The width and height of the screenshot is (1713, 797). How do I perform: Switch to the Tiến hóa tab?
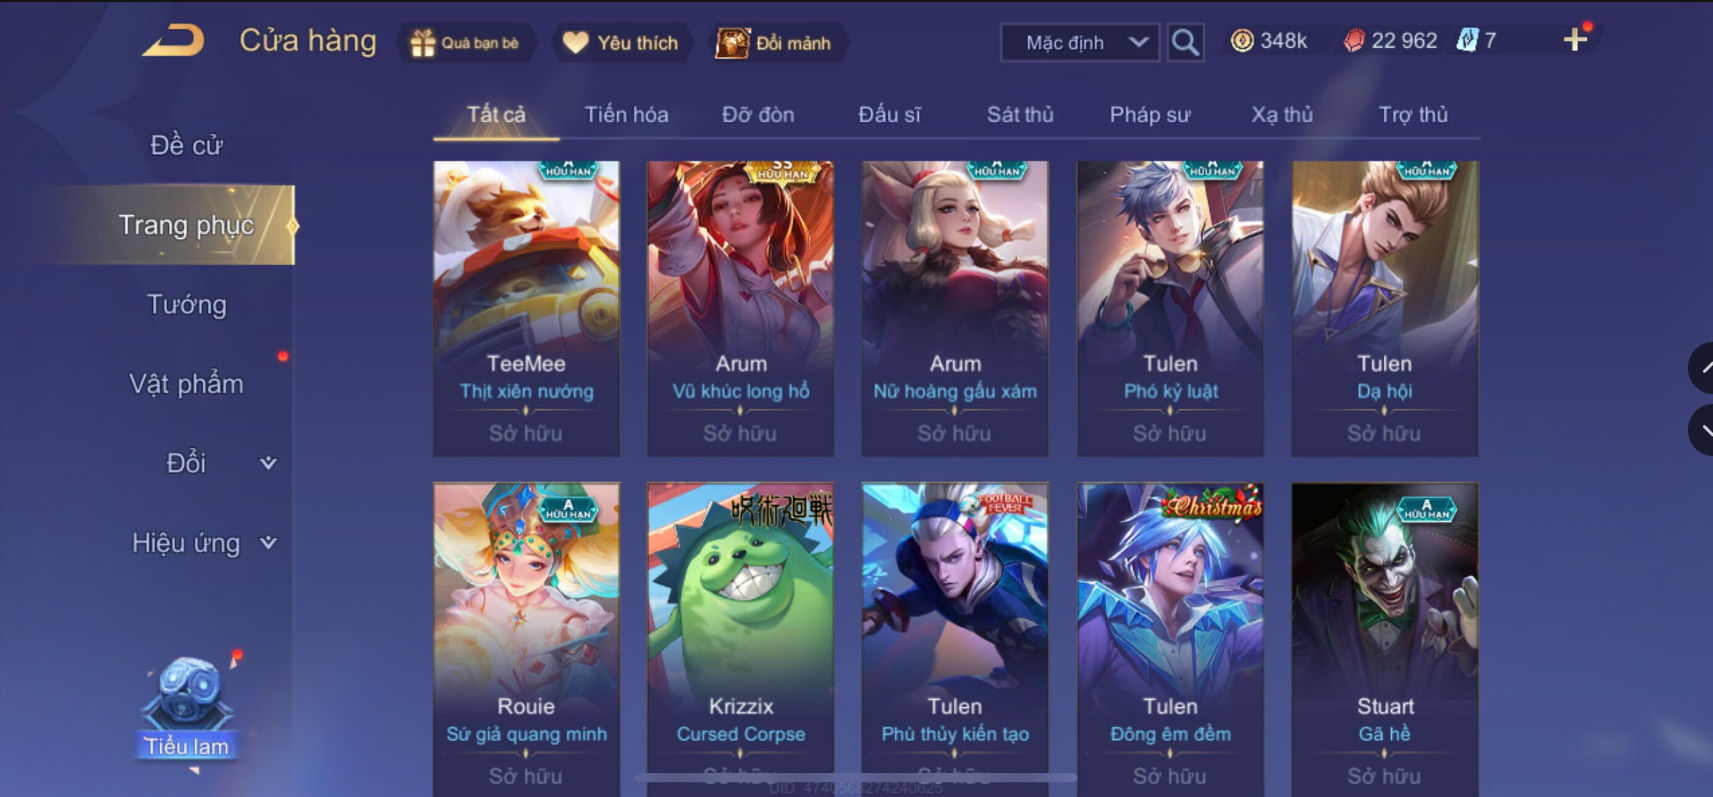click(x=626, y=114)
